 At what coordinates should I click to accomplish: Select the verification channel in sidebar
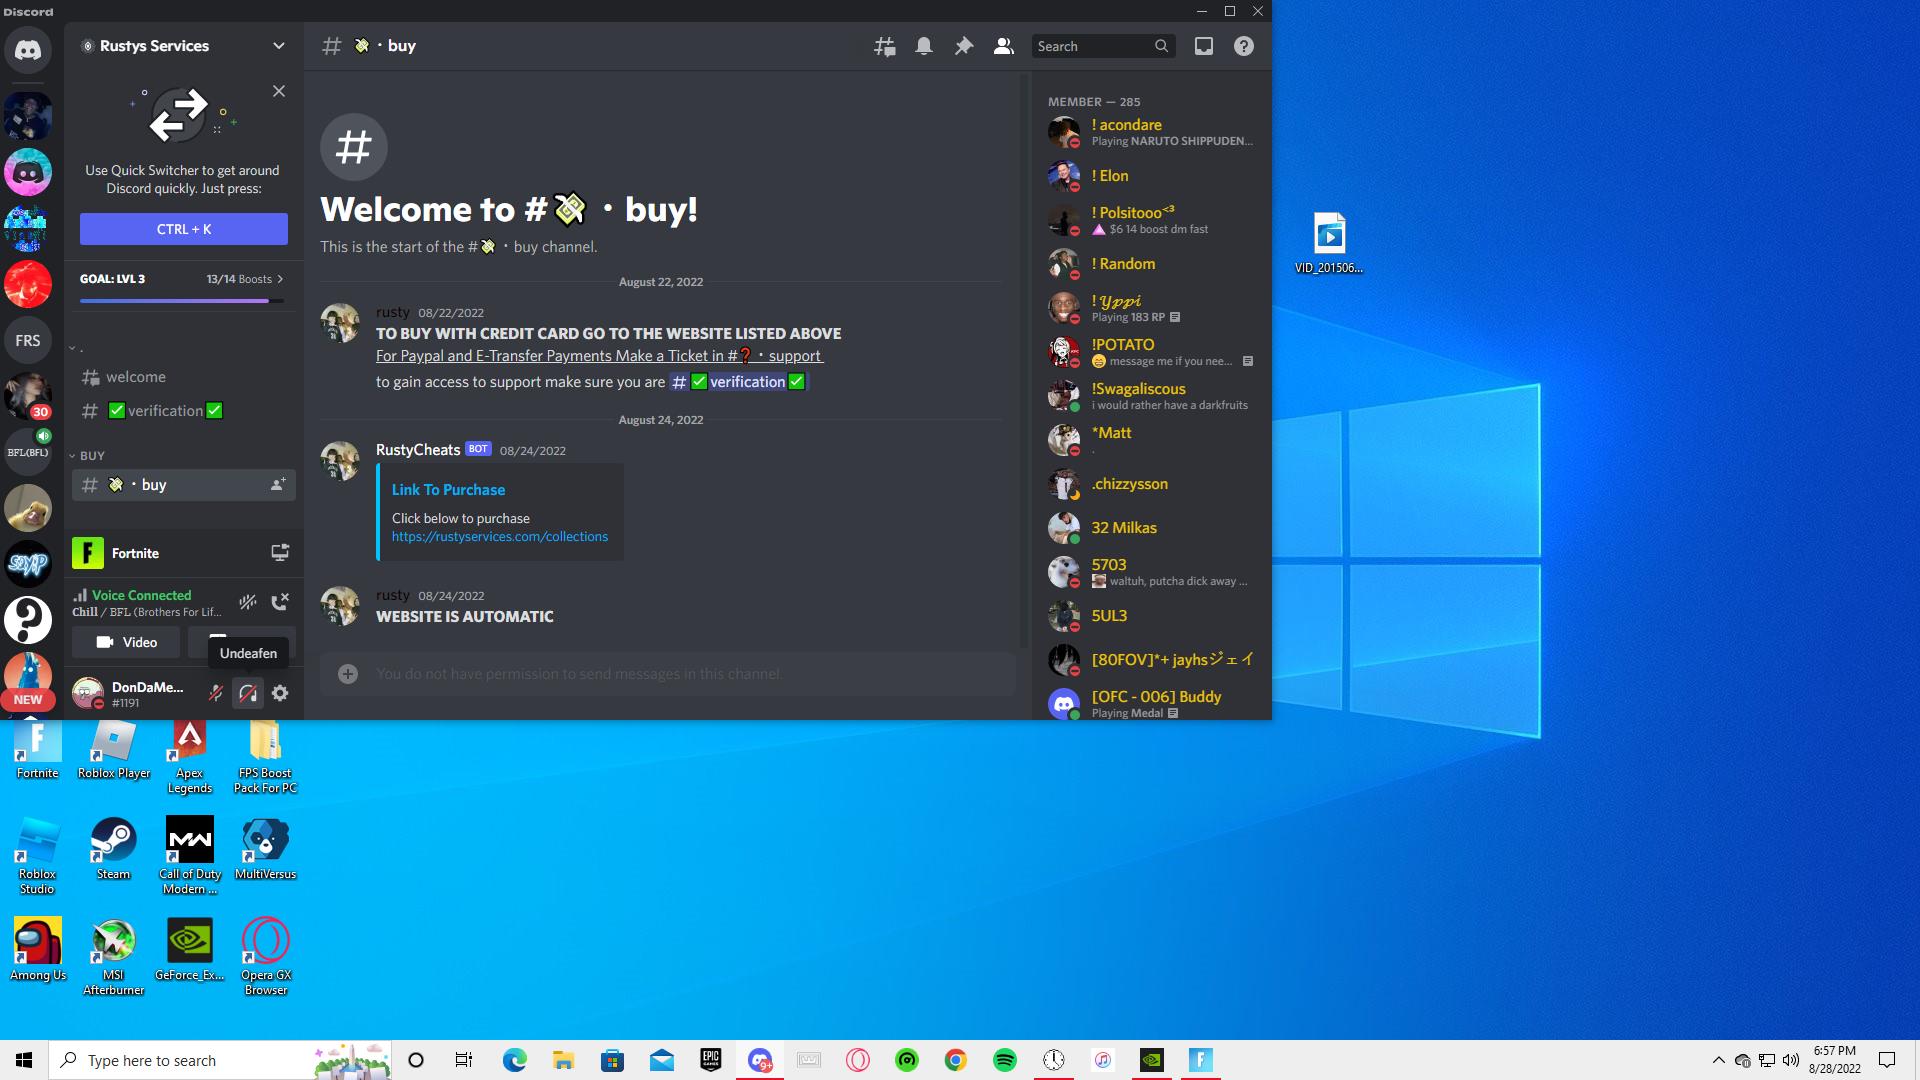tap(165, 411)
